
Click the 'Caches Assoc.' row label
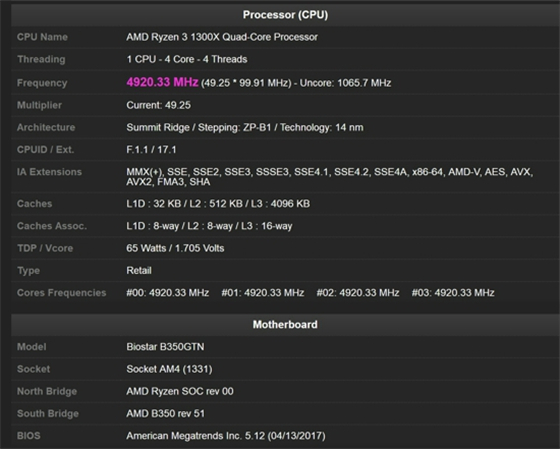coord(52,226)
